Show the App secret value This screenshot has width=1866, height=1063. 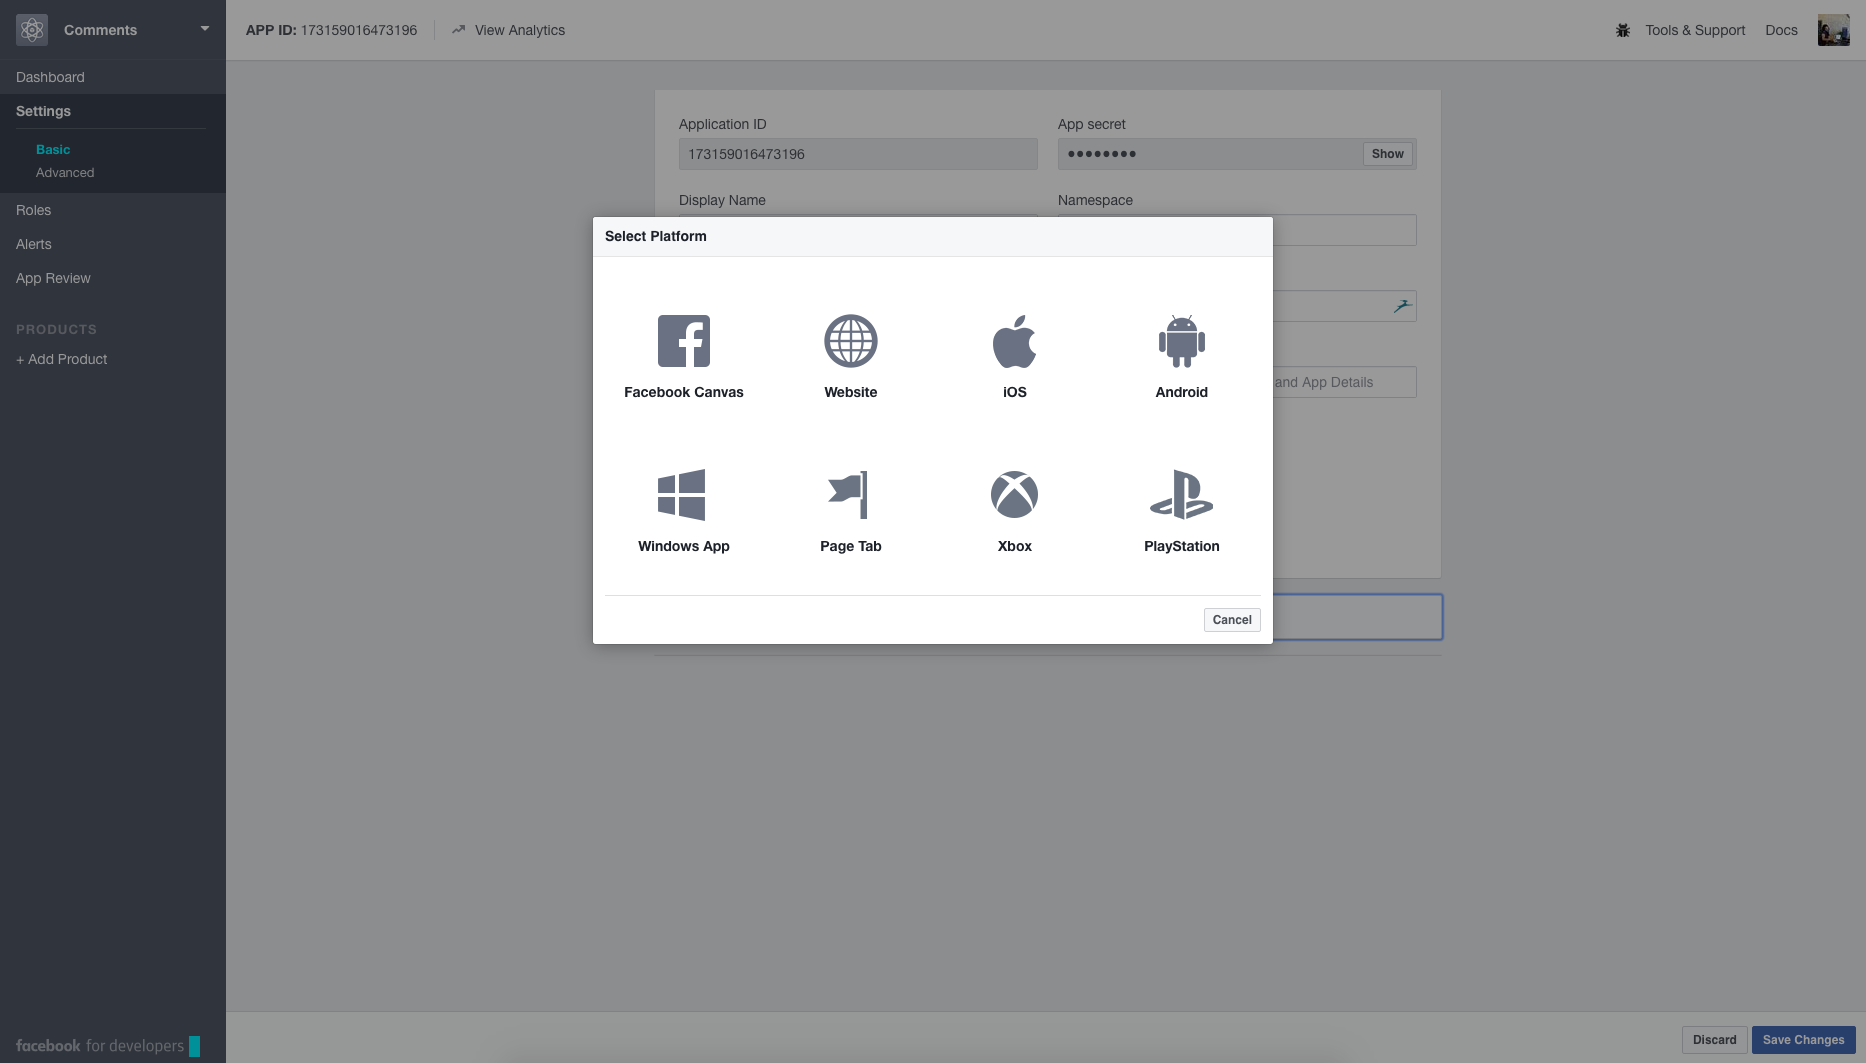(x=1387, y=154)
